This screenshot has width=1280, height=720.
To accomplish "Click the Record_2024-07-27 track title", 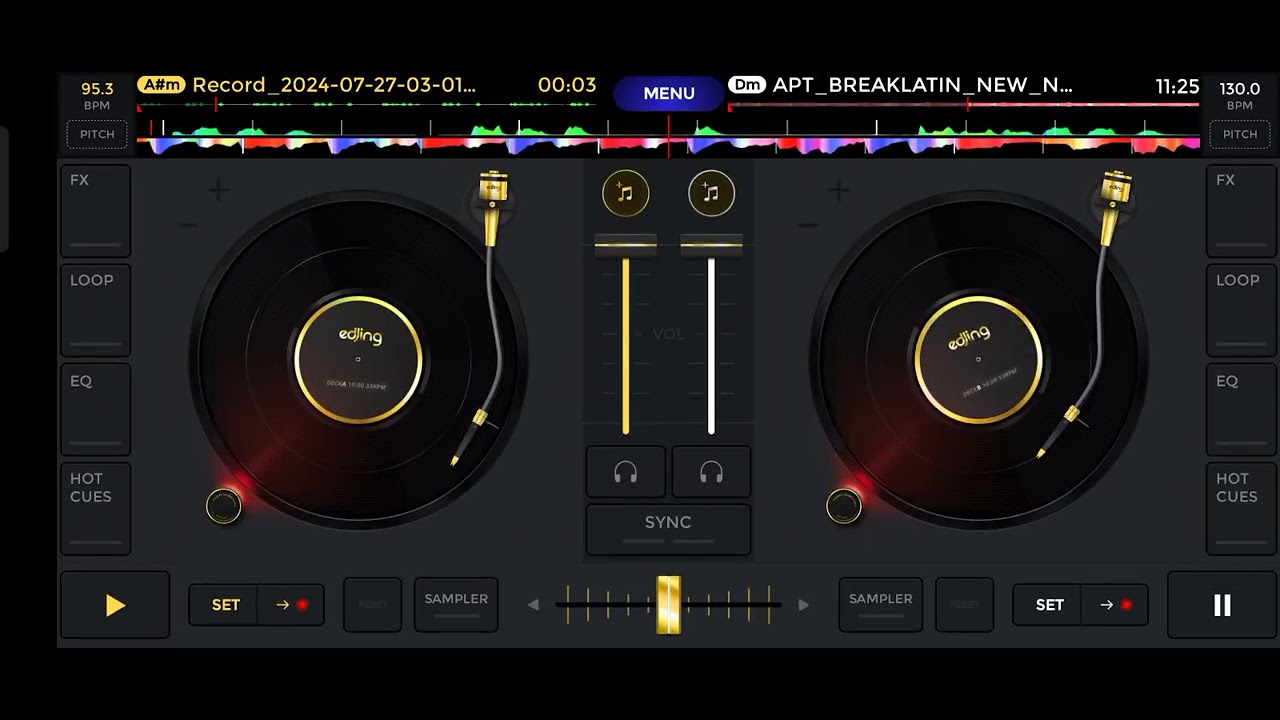I will tap(334, 85).
